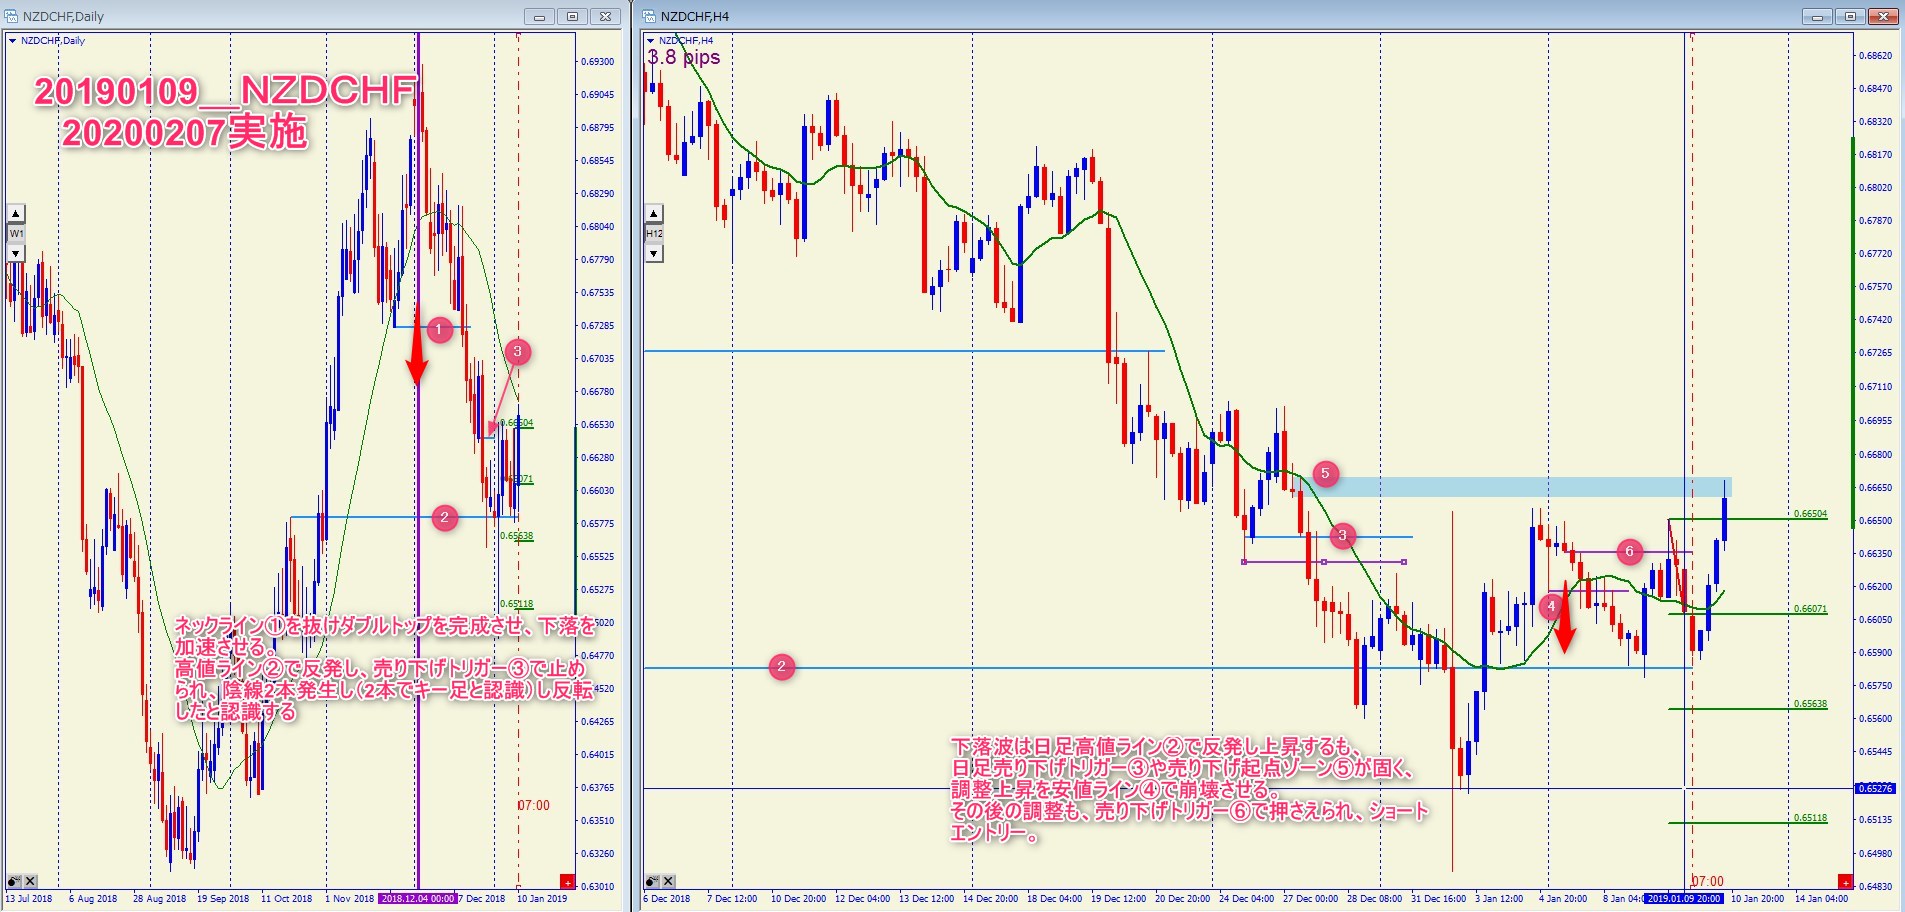Step timeframe up on Daily chart
Image resolution: width=1905 pixels, height=912 pixels.
pos(16,213)
